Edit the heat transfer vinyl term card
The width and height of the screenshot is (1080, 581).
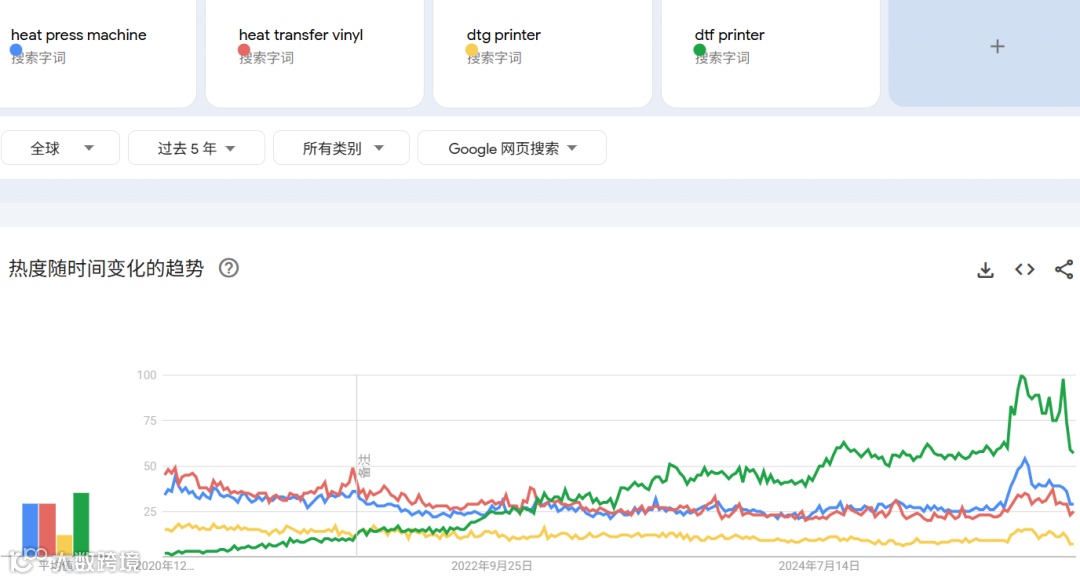coord(301,35)
